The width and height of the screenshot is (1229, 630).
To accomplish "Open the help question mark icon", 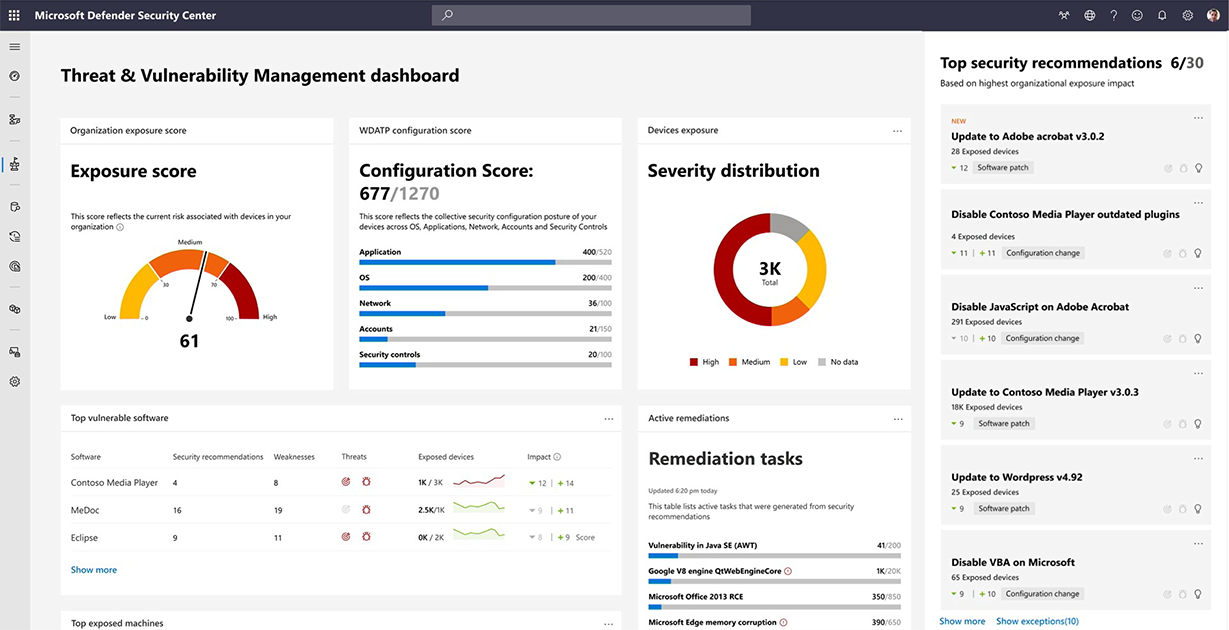I will [x=1113, y=15].
